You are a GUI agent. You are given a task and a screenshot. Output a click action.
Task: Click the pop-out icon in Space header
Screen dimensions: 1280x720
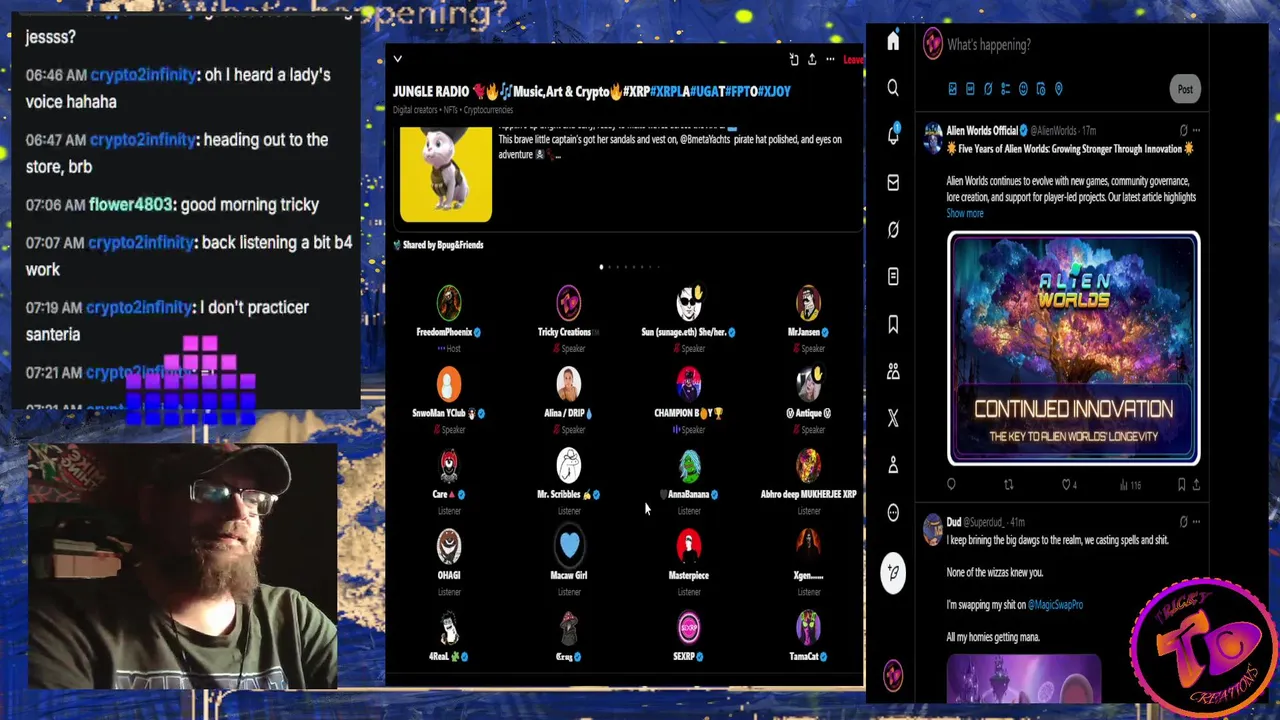794,59
